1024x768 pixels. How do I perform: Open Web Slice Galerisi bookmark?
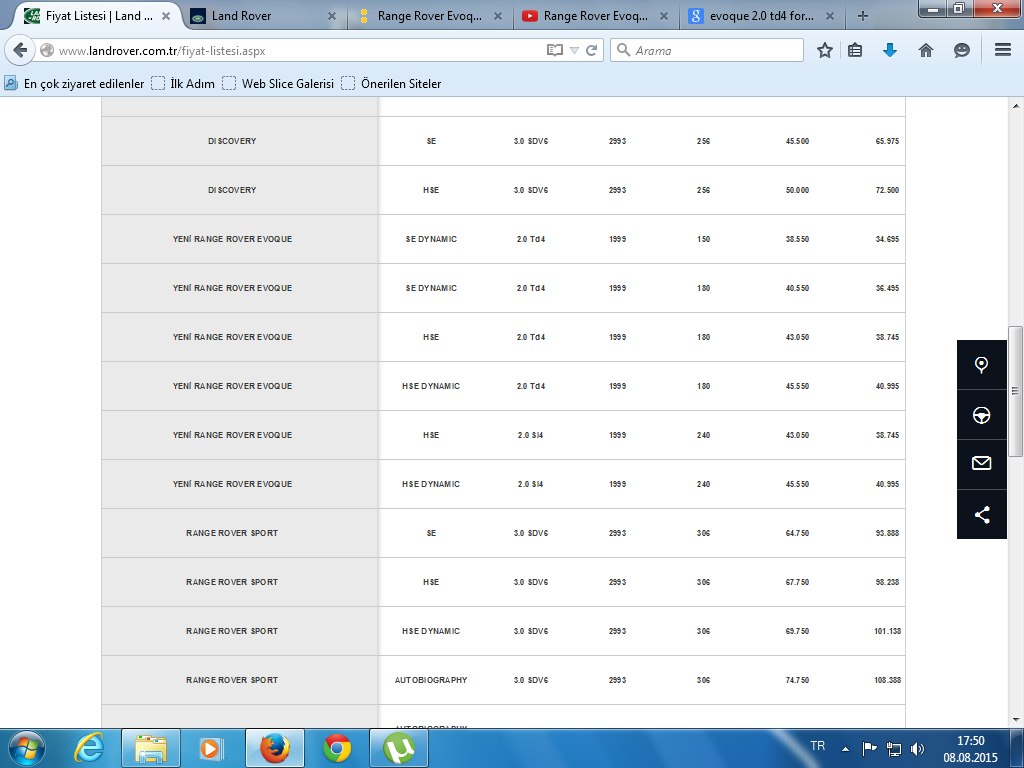point(278,84)
